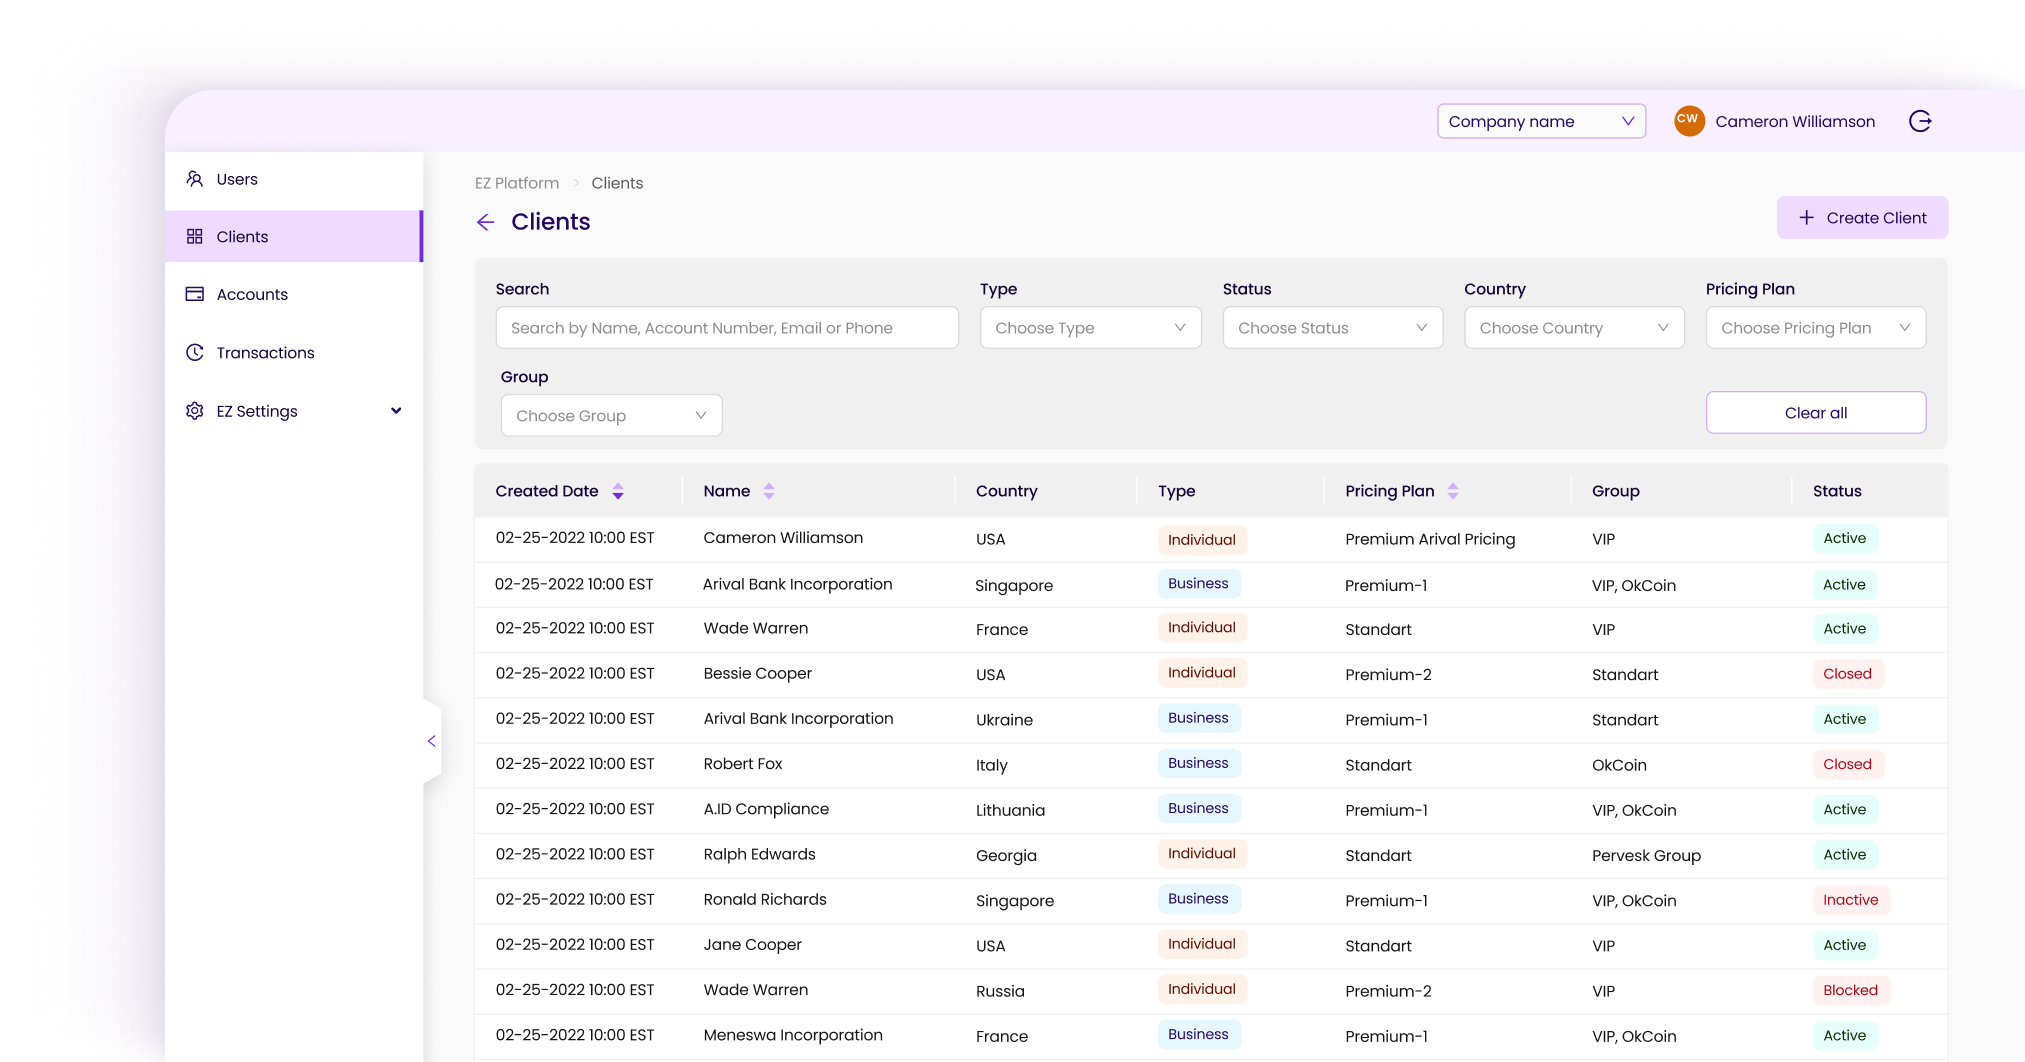Click the Clear all button
Image resolution: width=2025 pixels, height=1062 pixels.
[x=1815, y=412]
